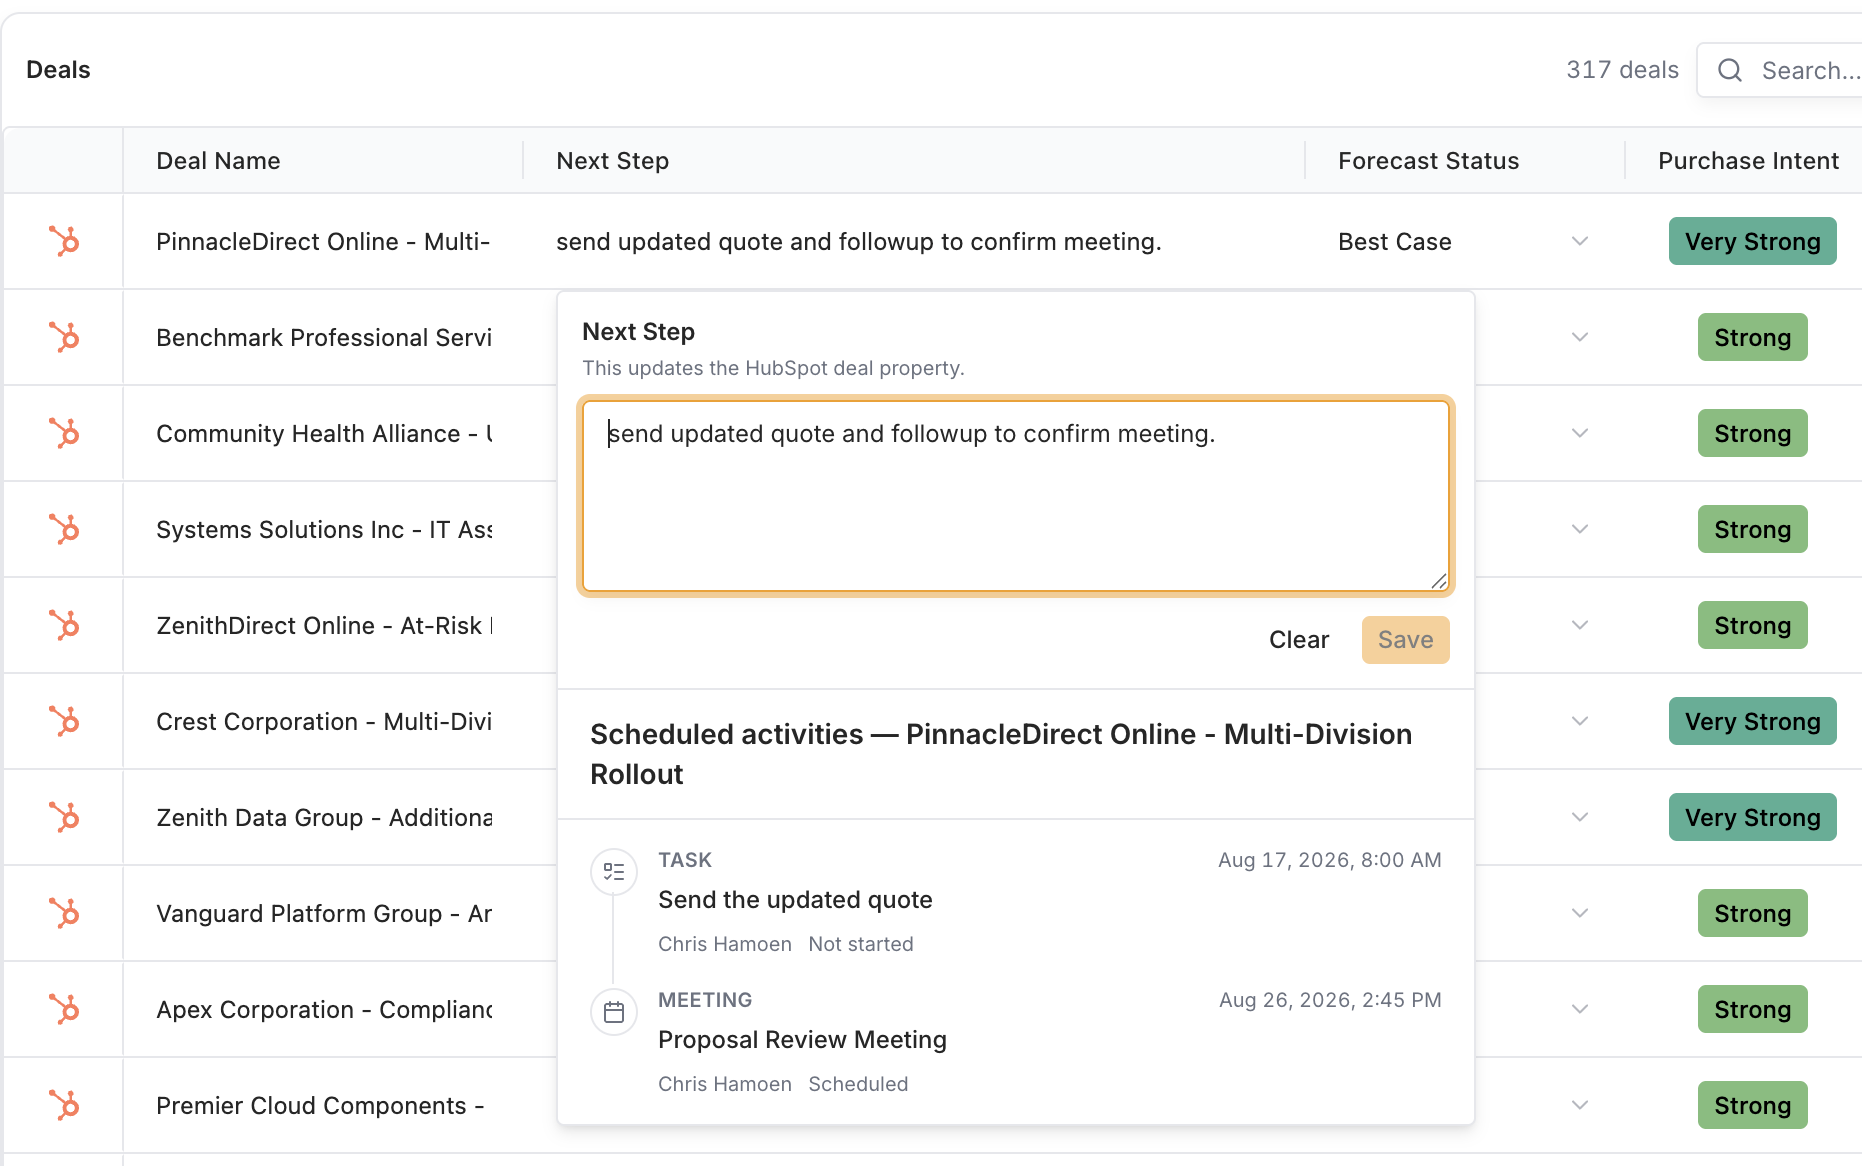Image resolution: width=1862 pixels, height=1166 pixels.
Task: Click Strong badge for ZenithDirect Online row
Action: (x=1752, y=625)
